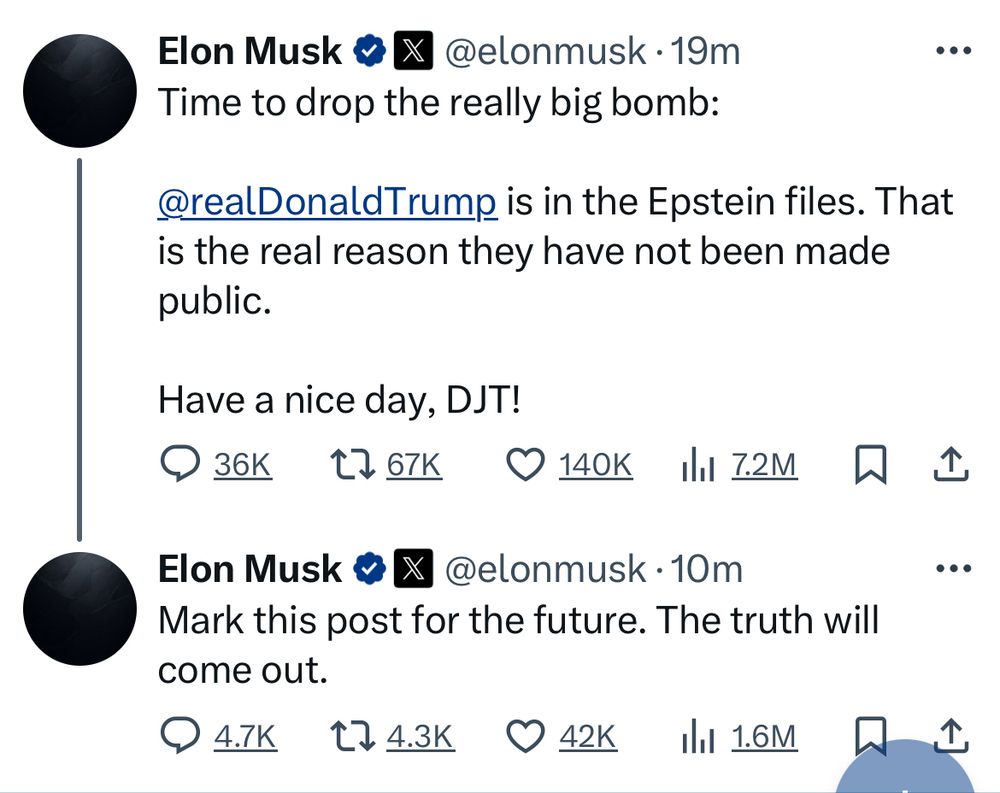The height and width of the screenshot is (793, 1000).
Task: Open the @realDonaldTrump mention link
Action: click(327, 202)
